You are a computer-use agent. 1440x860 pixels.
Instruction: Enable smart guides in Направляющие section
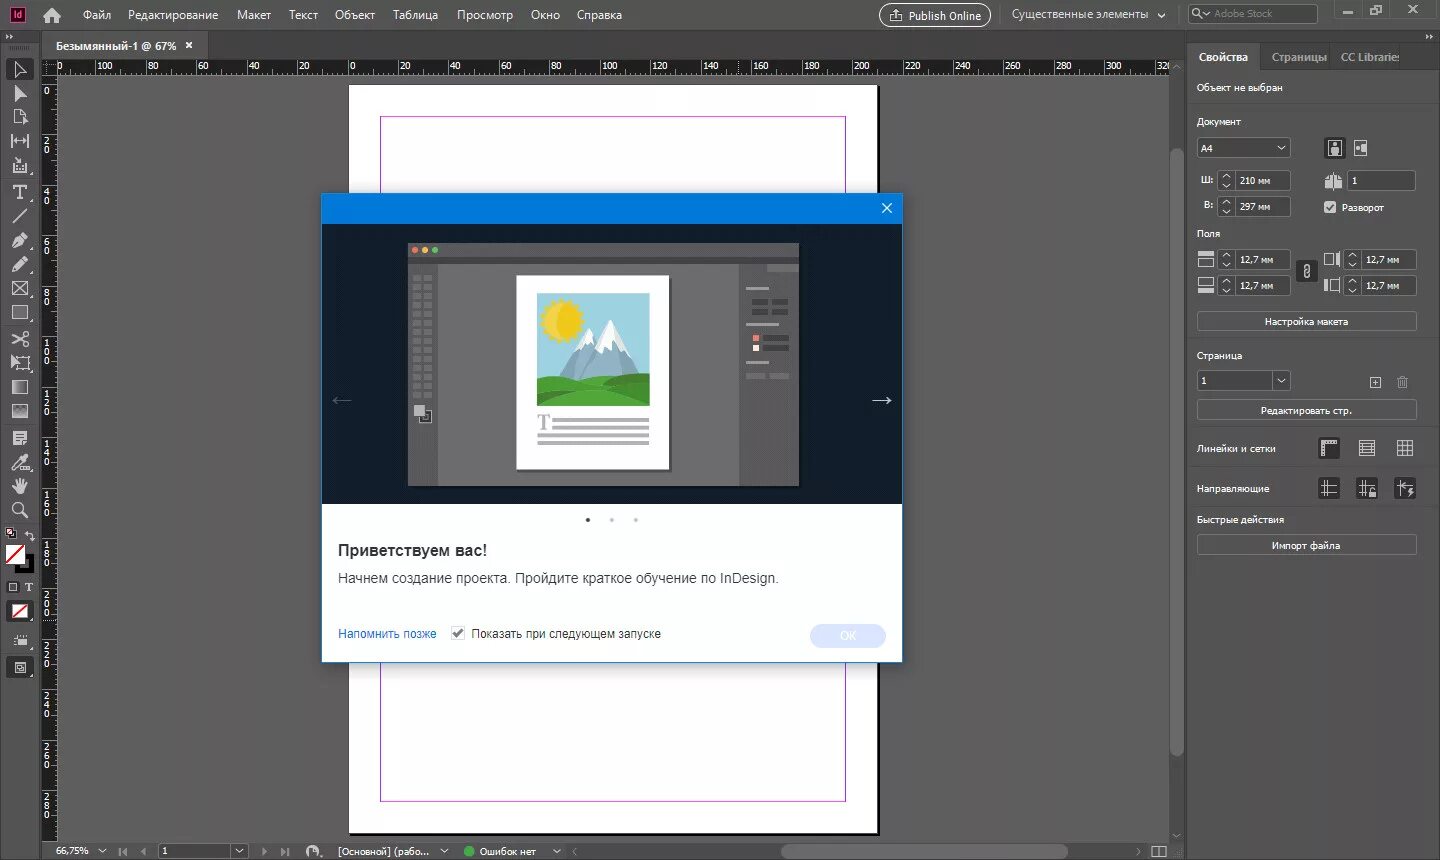[x=1406, y=488]
